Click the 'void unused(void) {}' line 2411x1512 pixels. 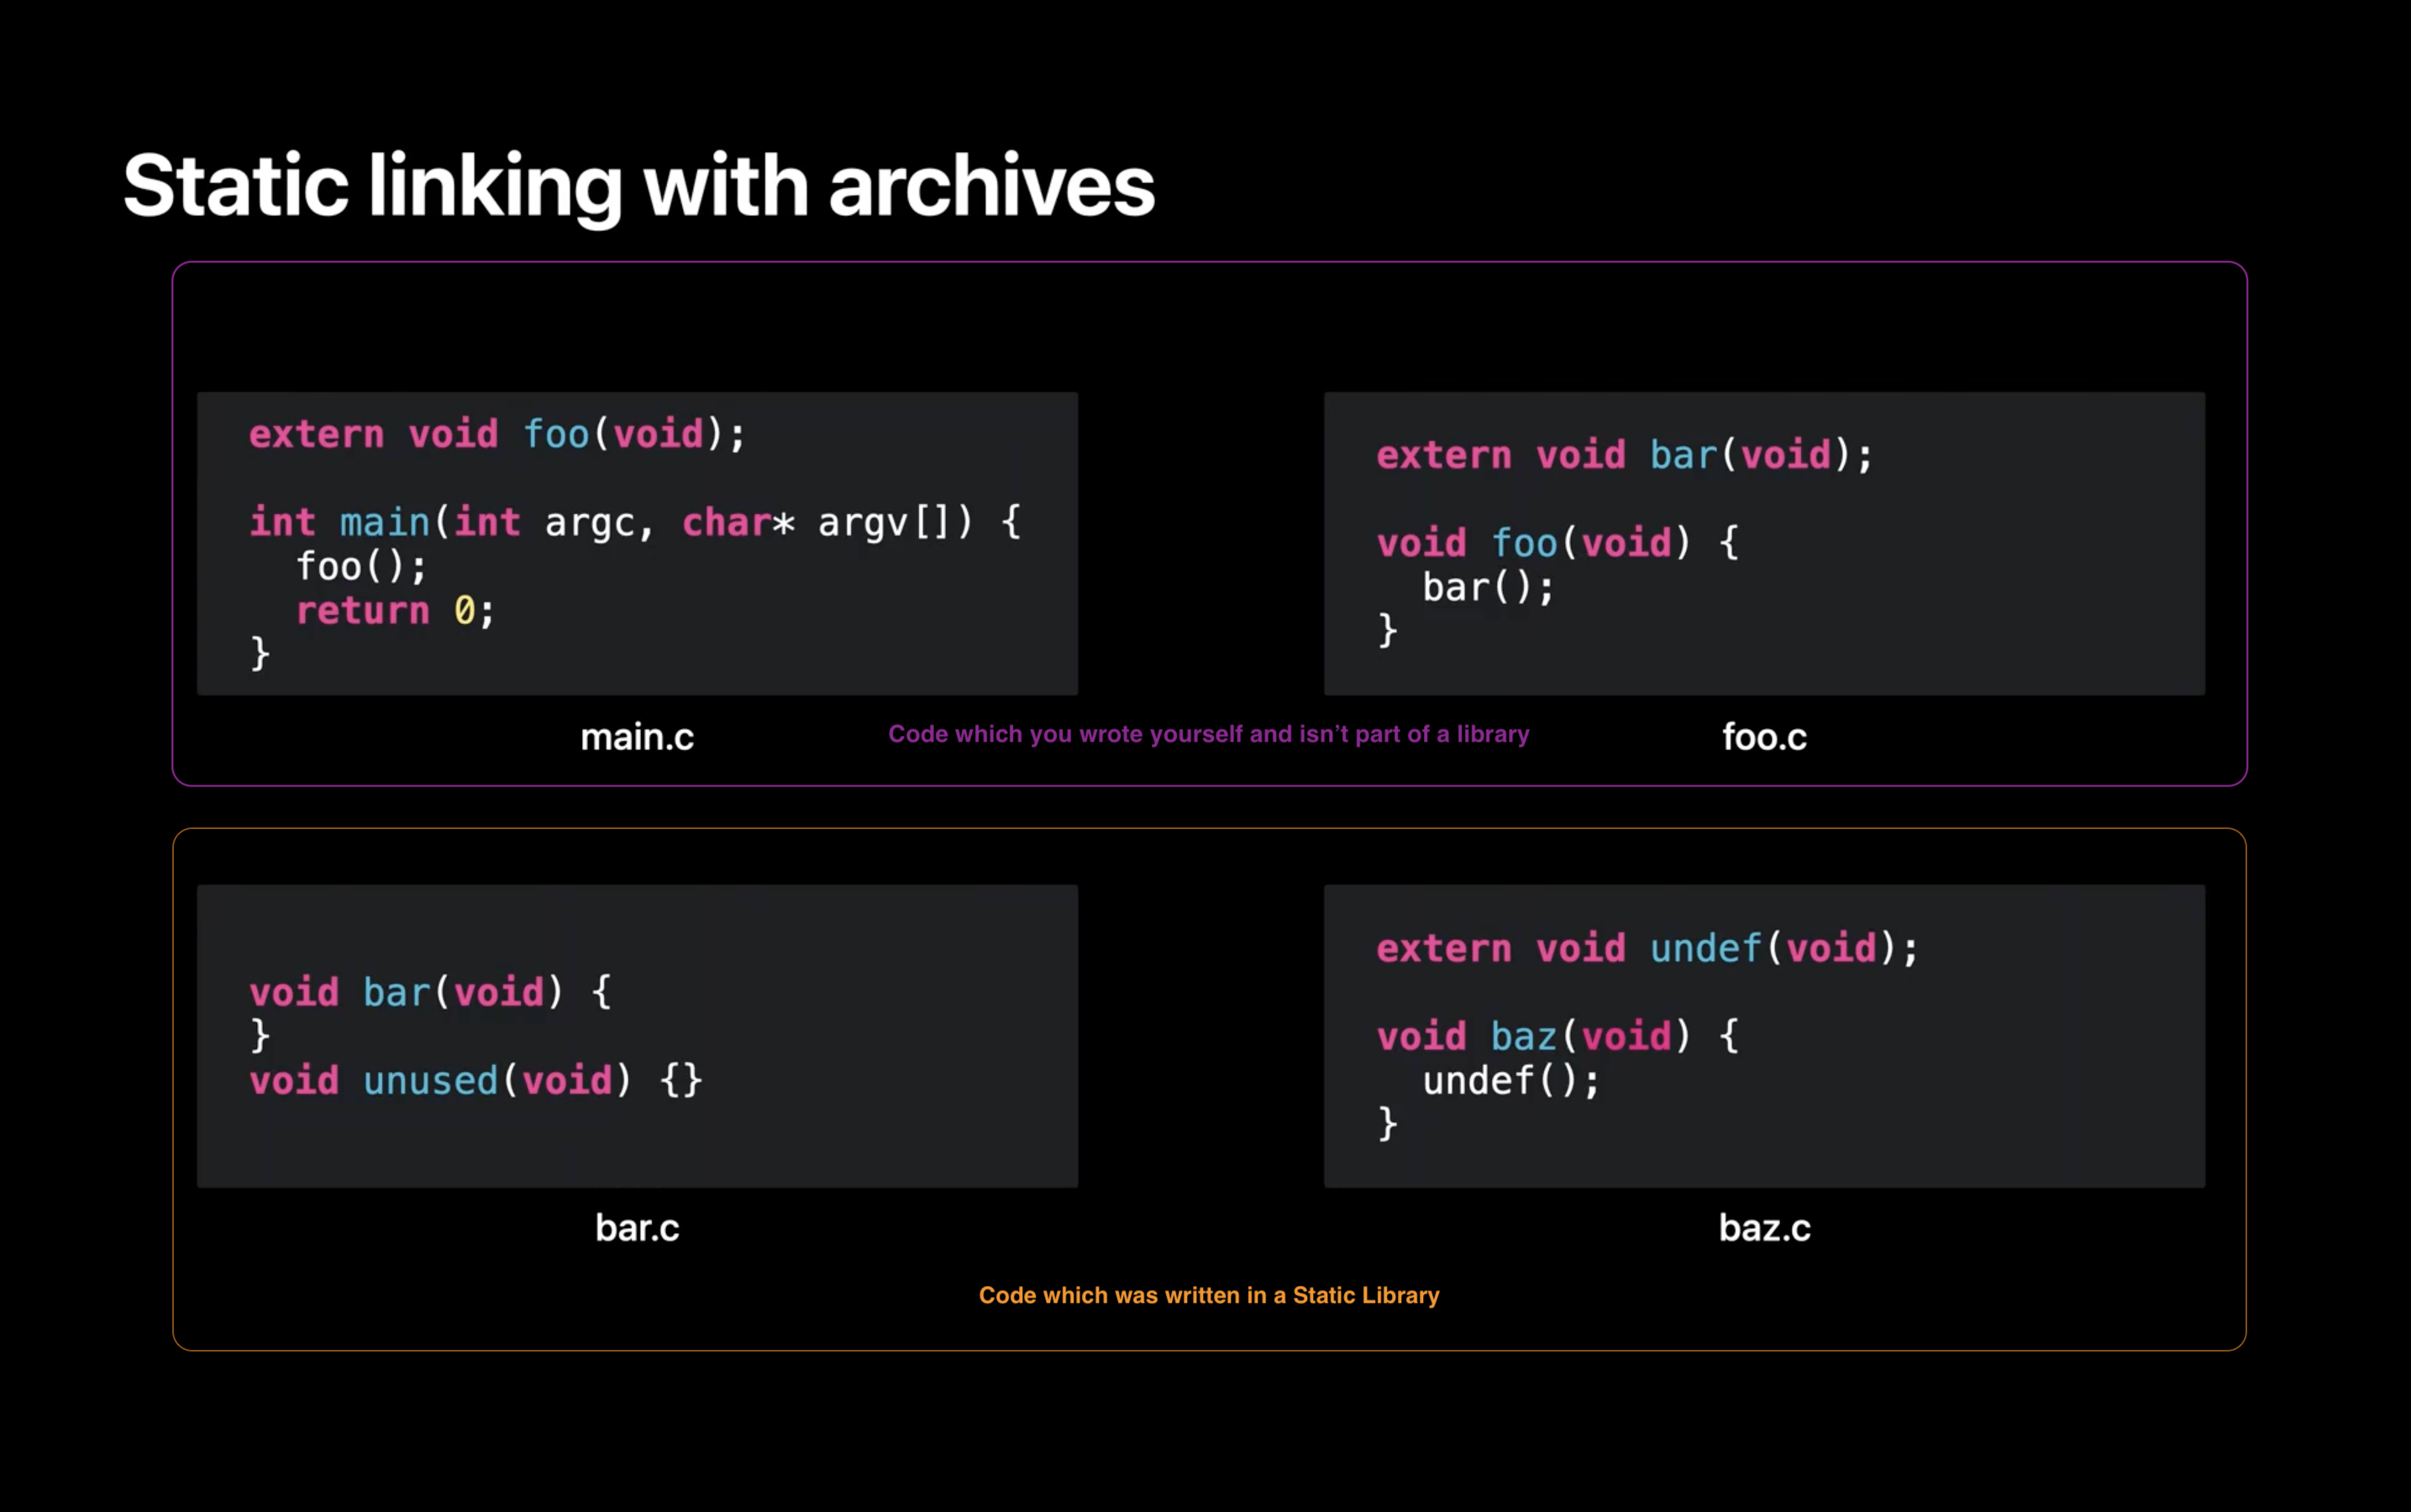pyautogui.click(x=476, y=1080)
